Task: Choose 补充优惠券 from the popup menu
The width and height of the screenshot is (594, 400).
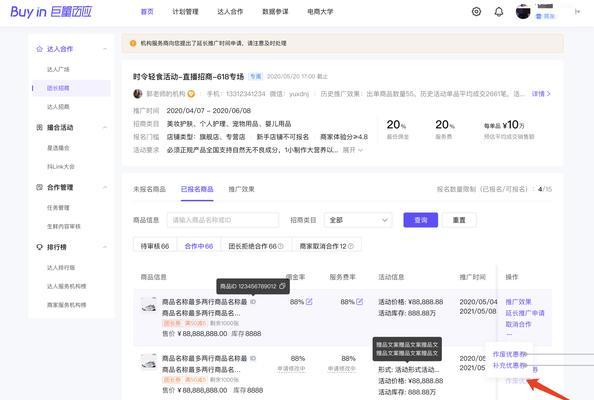Action: point(510,366)
